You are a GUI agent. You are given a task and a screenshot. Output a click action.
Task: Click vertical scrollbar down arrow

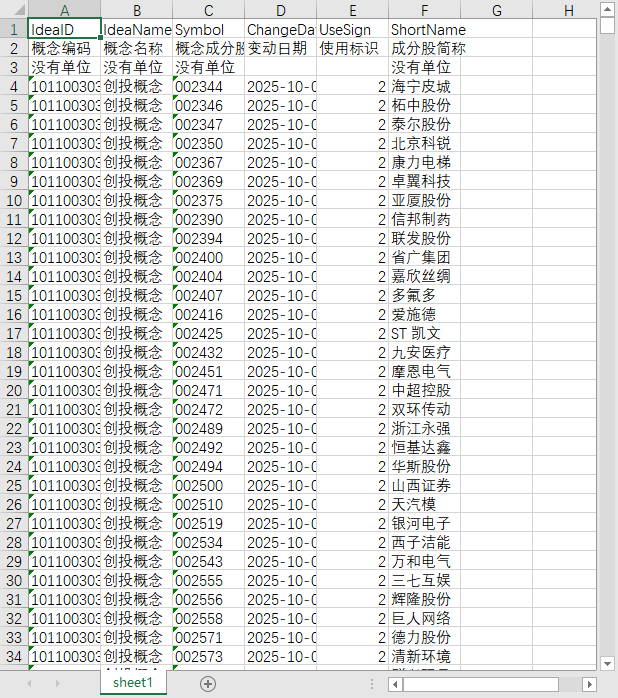click(x=607, y=663)
